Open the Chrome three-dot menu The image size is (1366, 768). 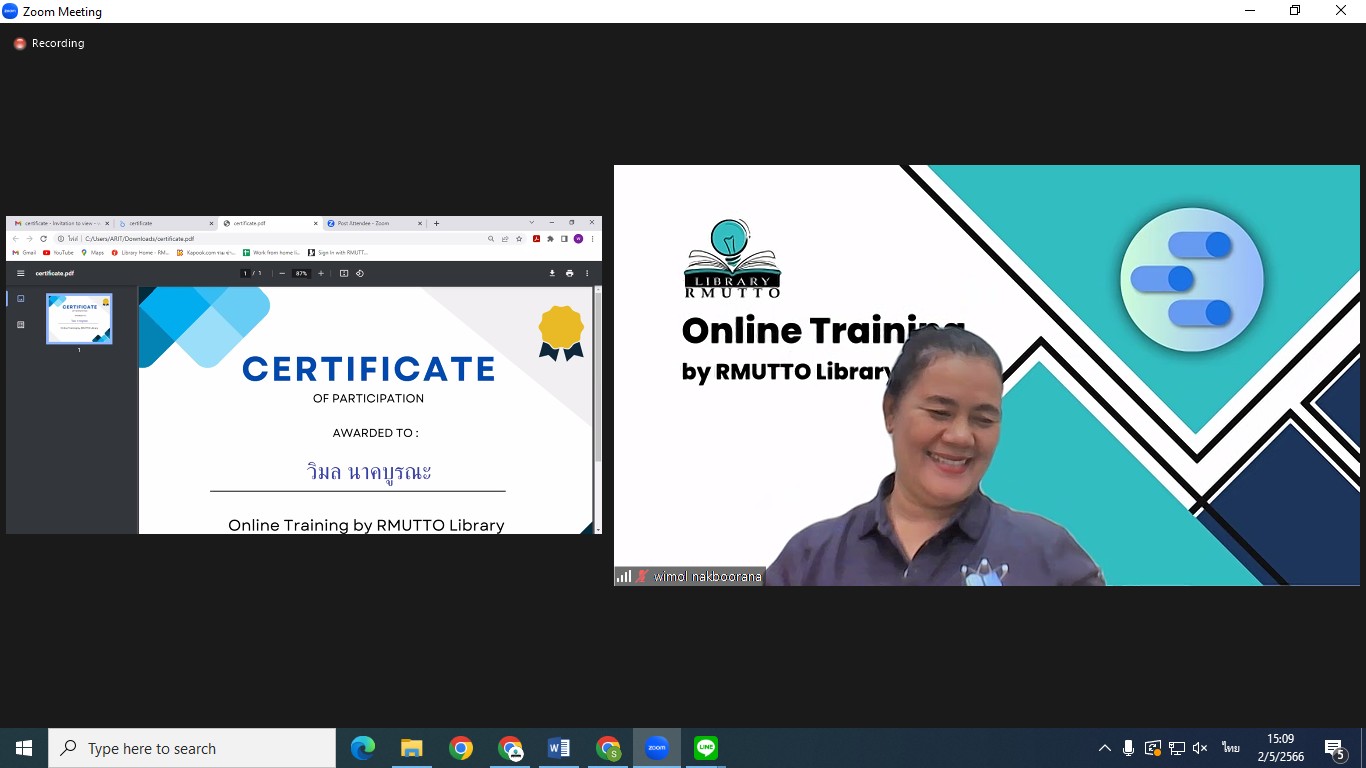593,239
